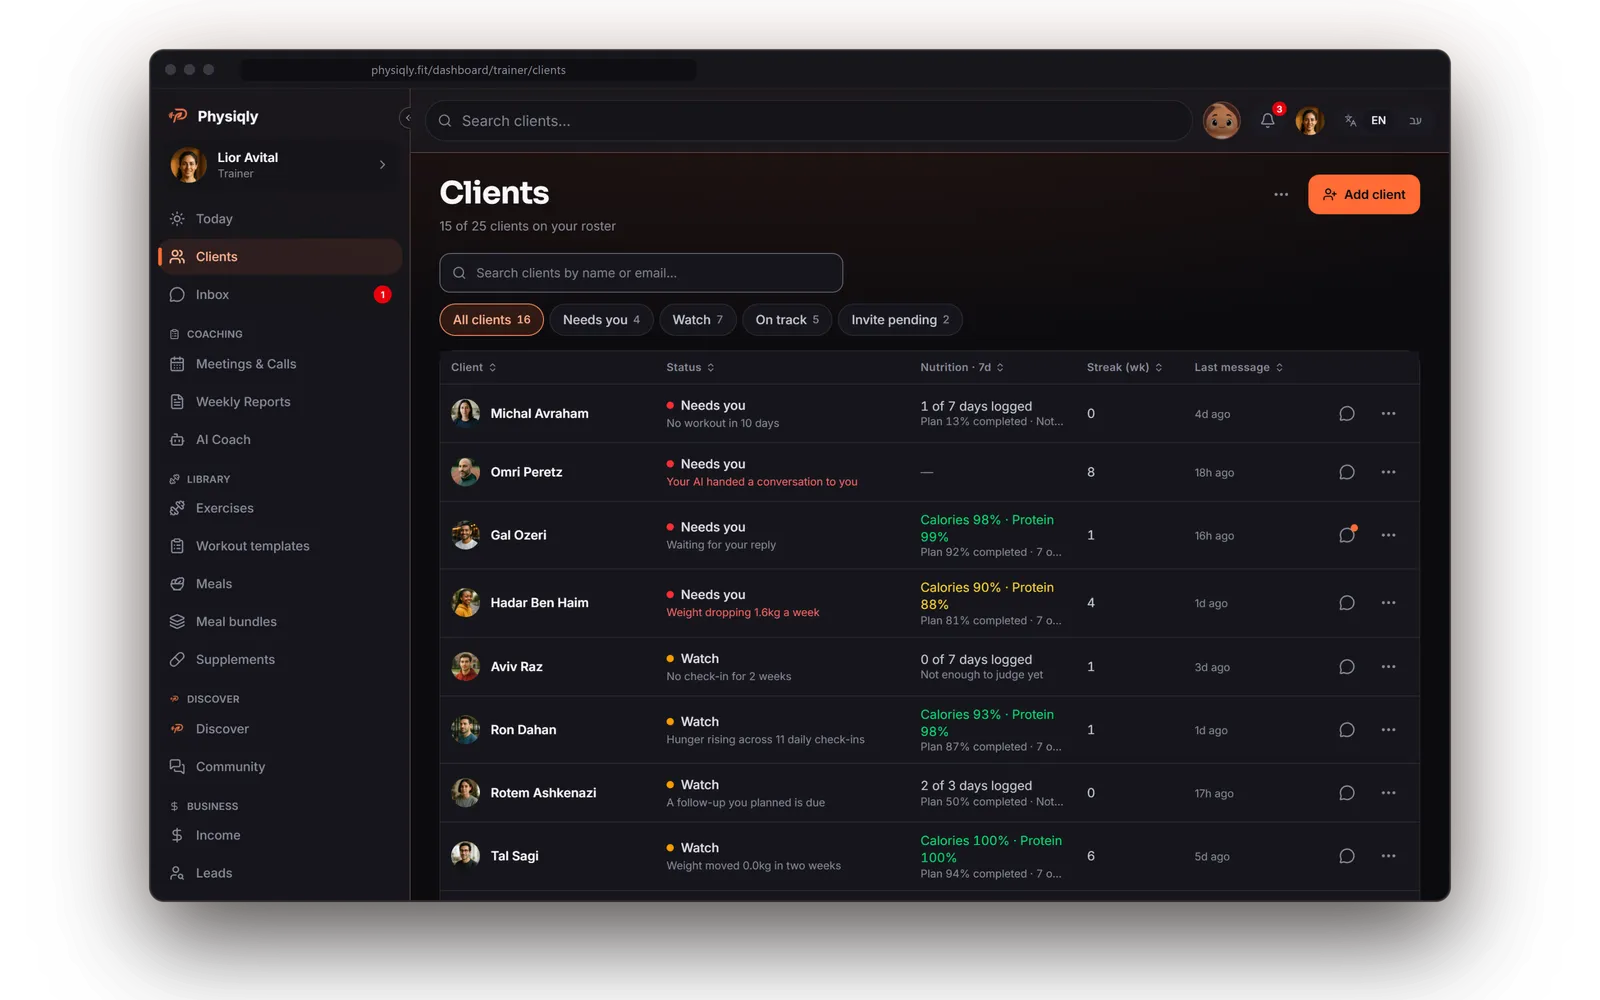Open more options for Rotem Ashkenazi
Viewport: 1600px width, 1000px height.
coord(1388,793)
